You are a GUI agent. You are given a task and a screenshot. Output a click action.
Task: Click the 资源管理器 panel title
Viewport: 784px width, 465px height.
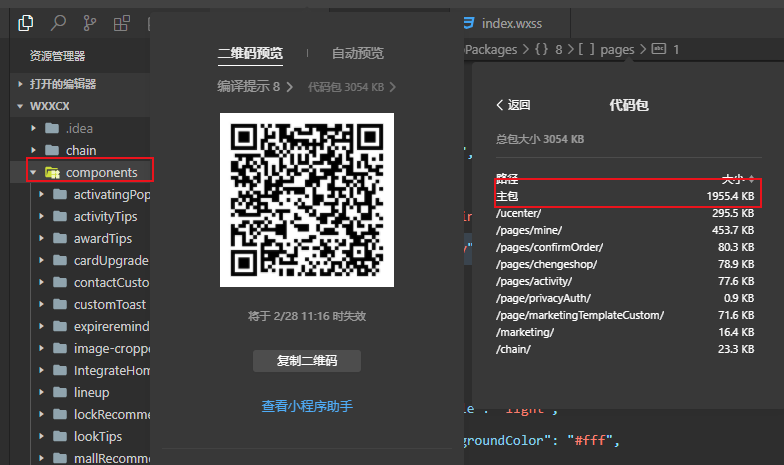[x=57, y=56]
